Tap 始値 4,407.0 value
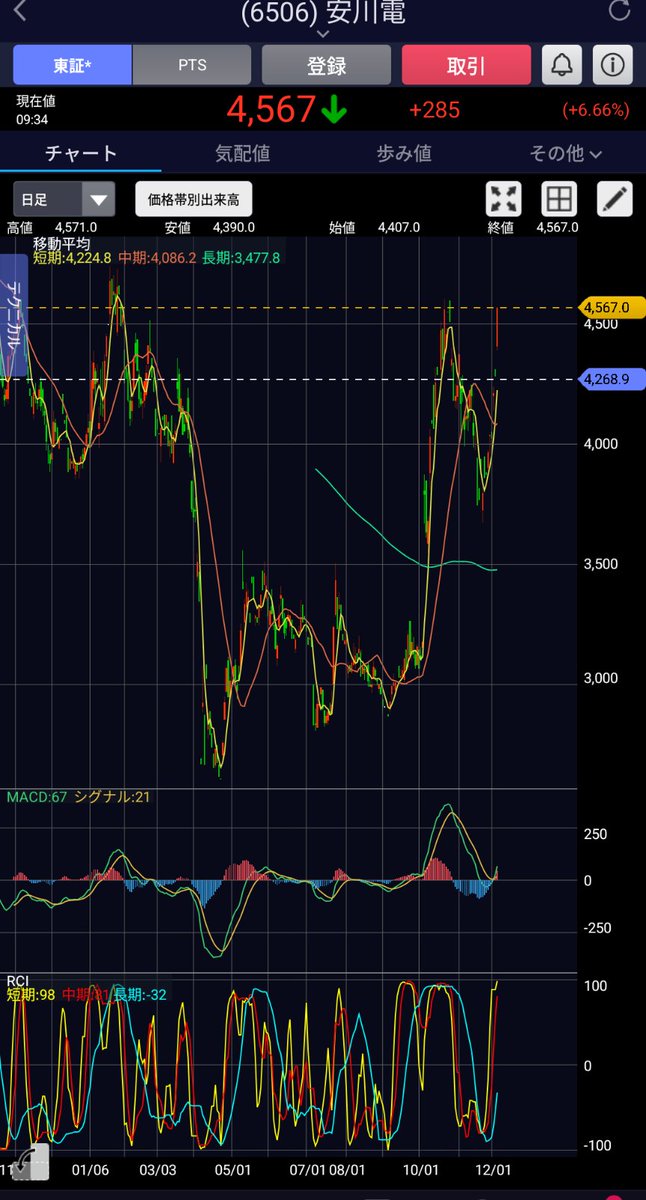 [398, 227]
